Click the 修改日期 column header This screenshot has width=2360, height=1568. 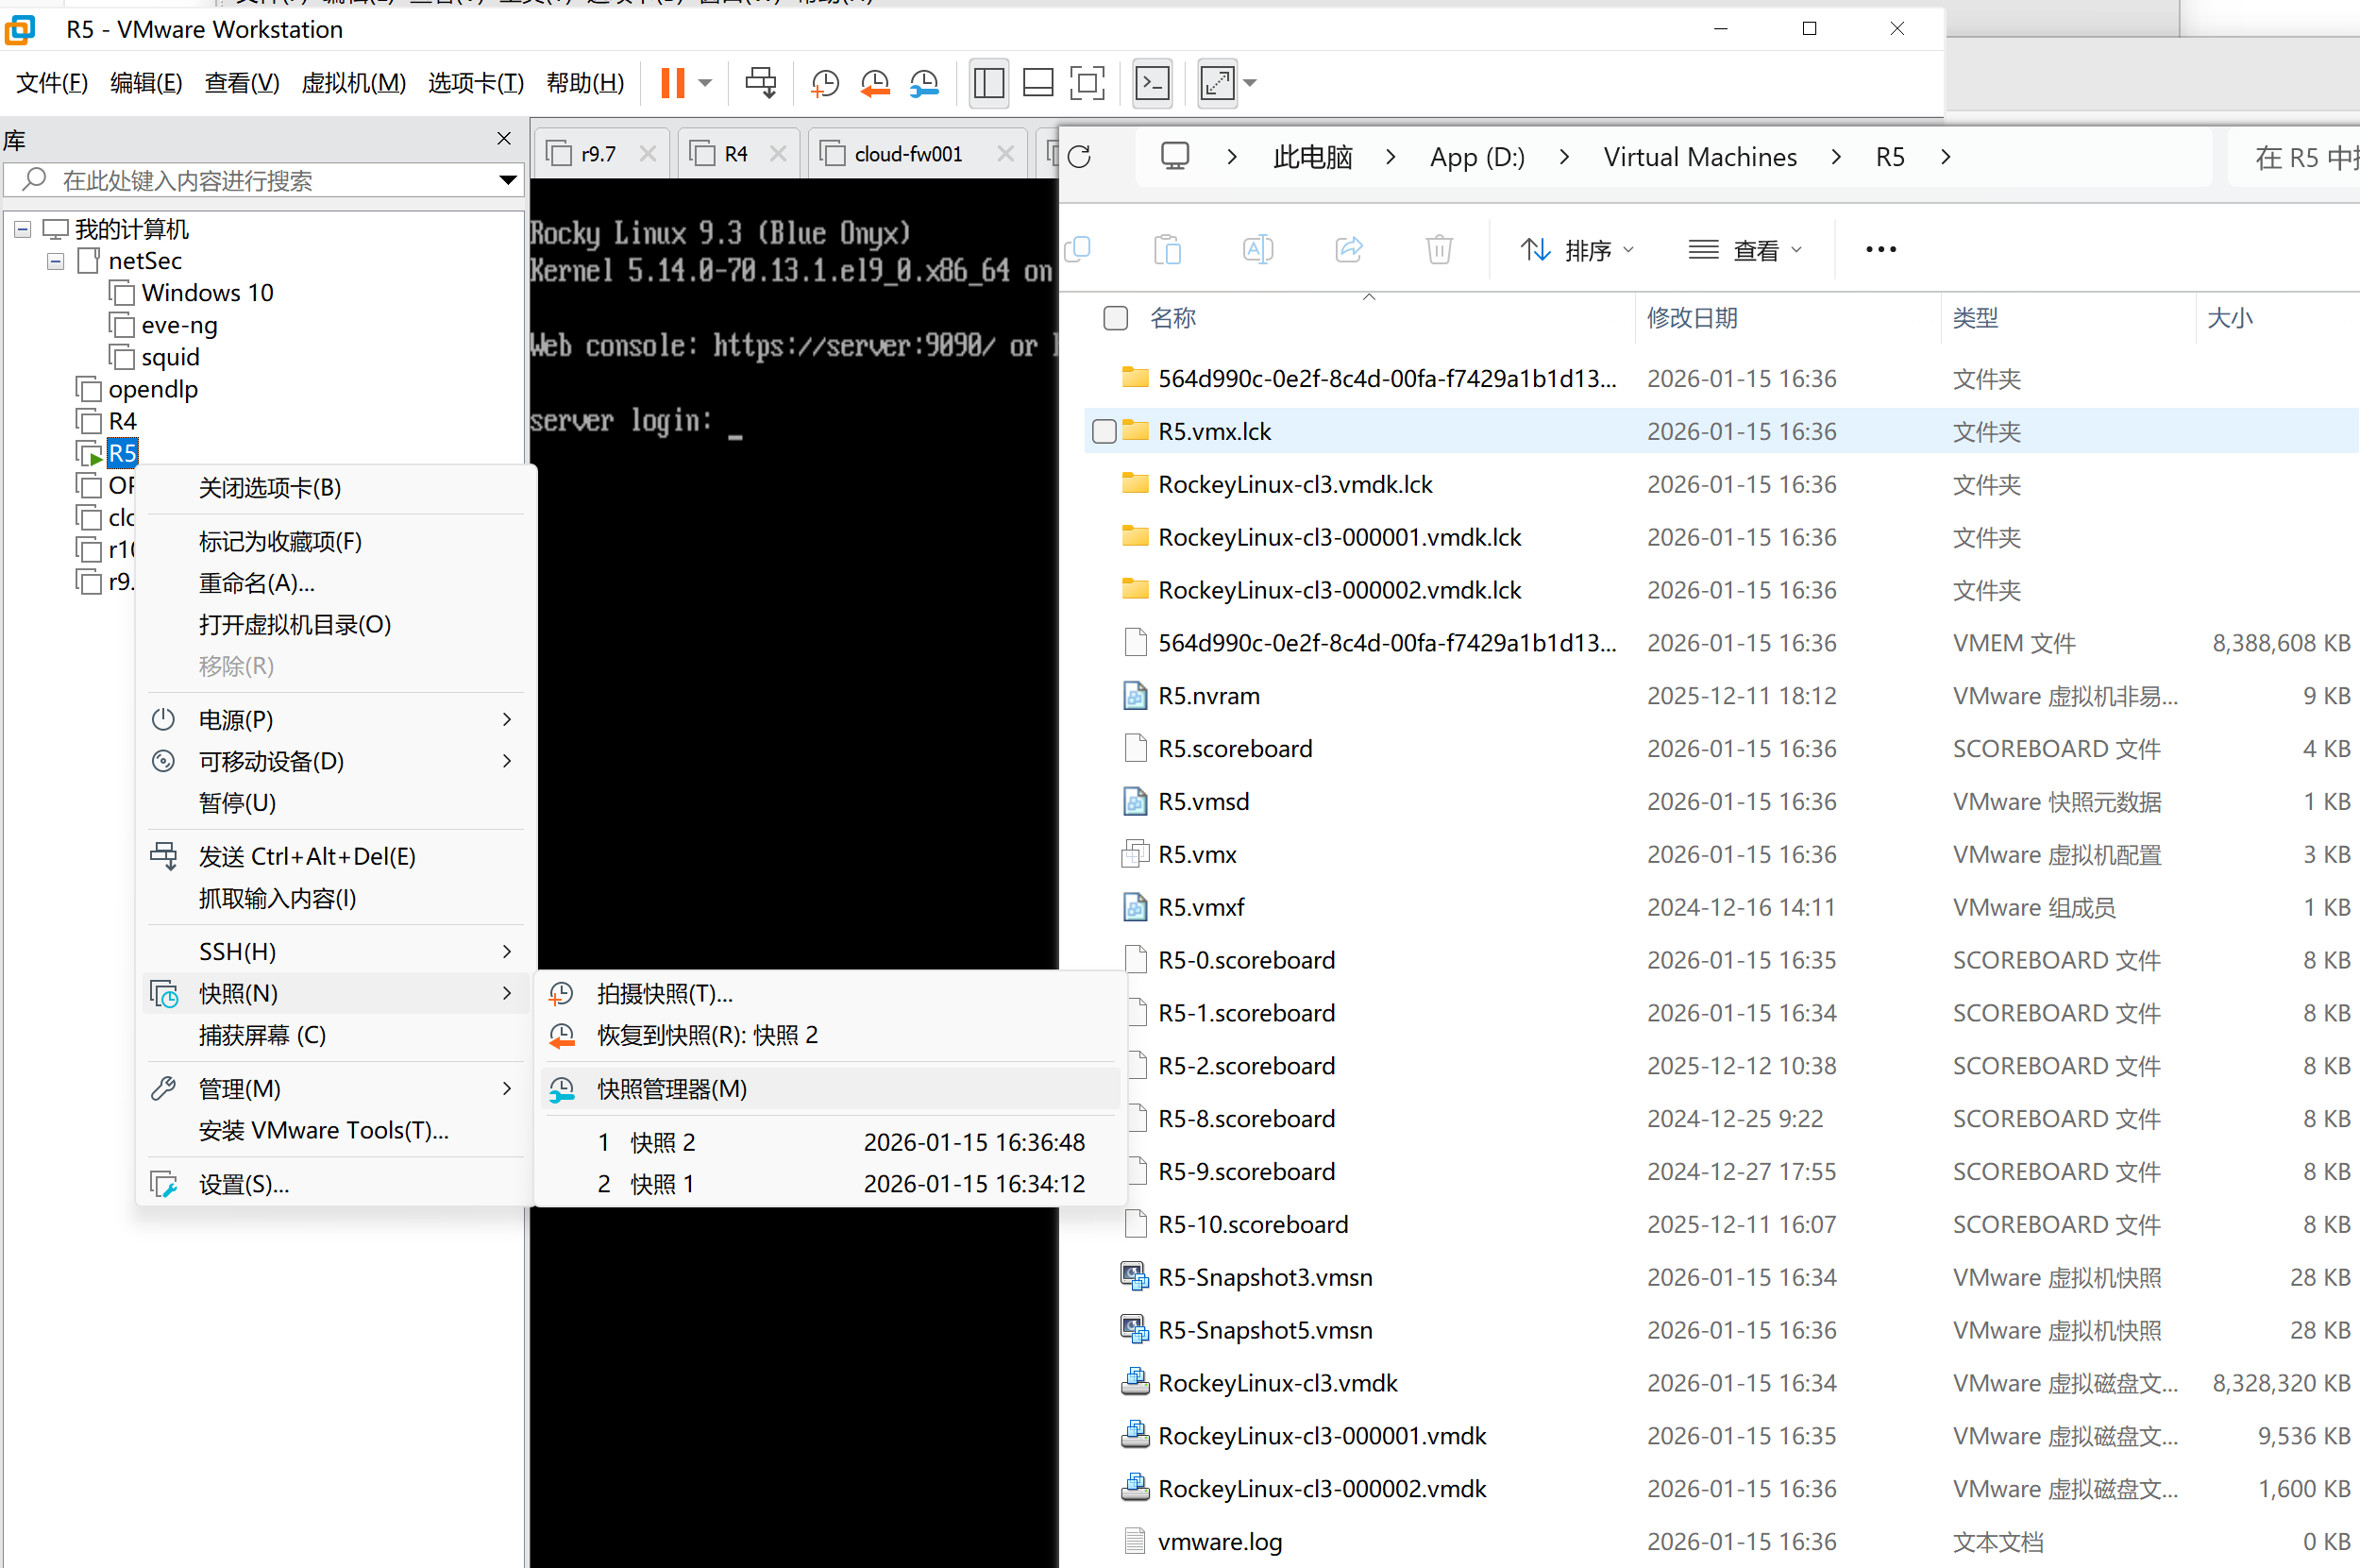(x=1692, y=318)
